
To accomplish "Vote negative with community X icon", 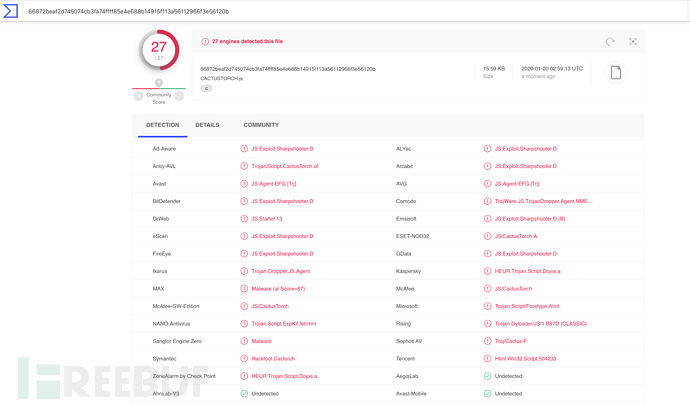I will tap(139, 95).
